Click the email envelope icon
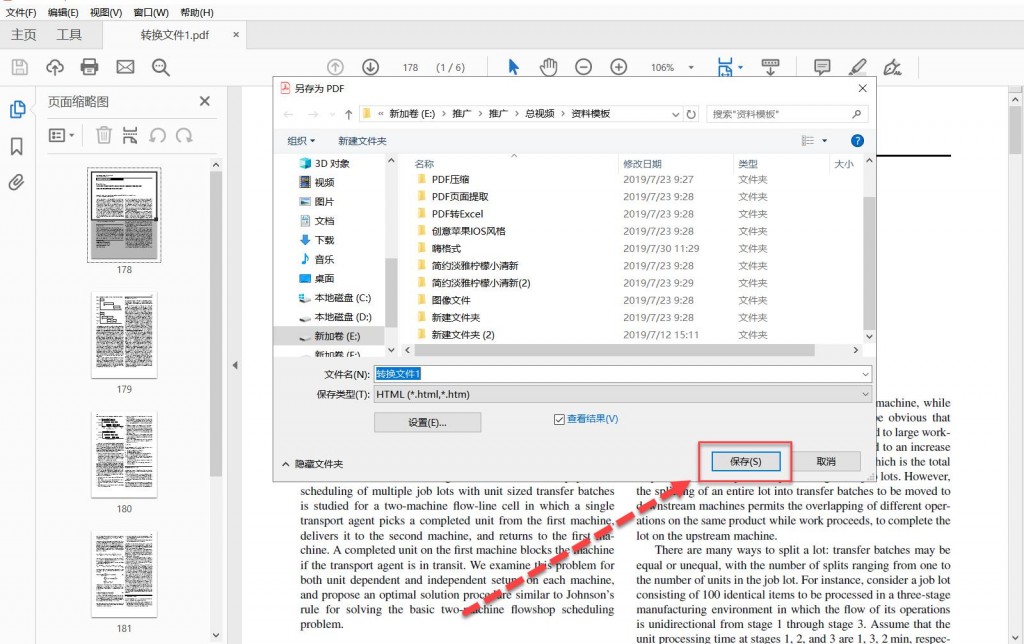 (x=125, y=67)
